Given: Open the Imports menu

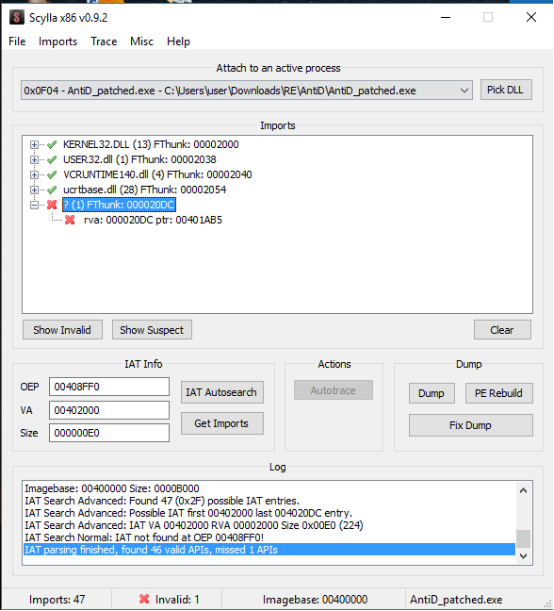Looking at the screenshot, I should (x=58, y=41).
